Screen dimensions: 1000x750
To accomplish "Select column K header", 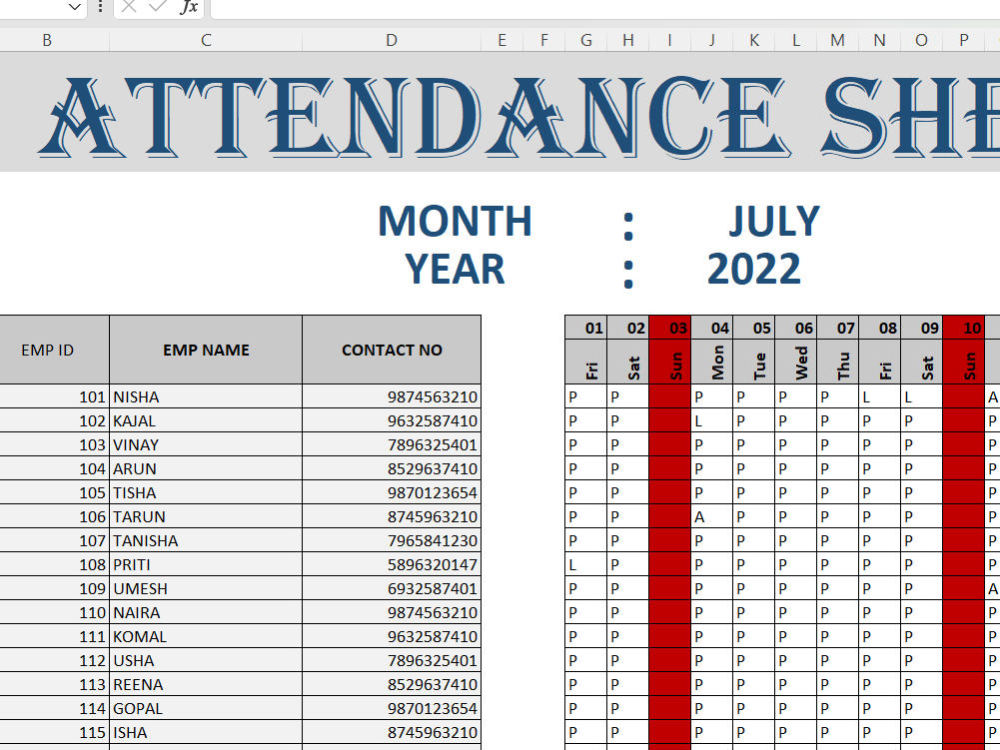I will click(x=754, y=40).
